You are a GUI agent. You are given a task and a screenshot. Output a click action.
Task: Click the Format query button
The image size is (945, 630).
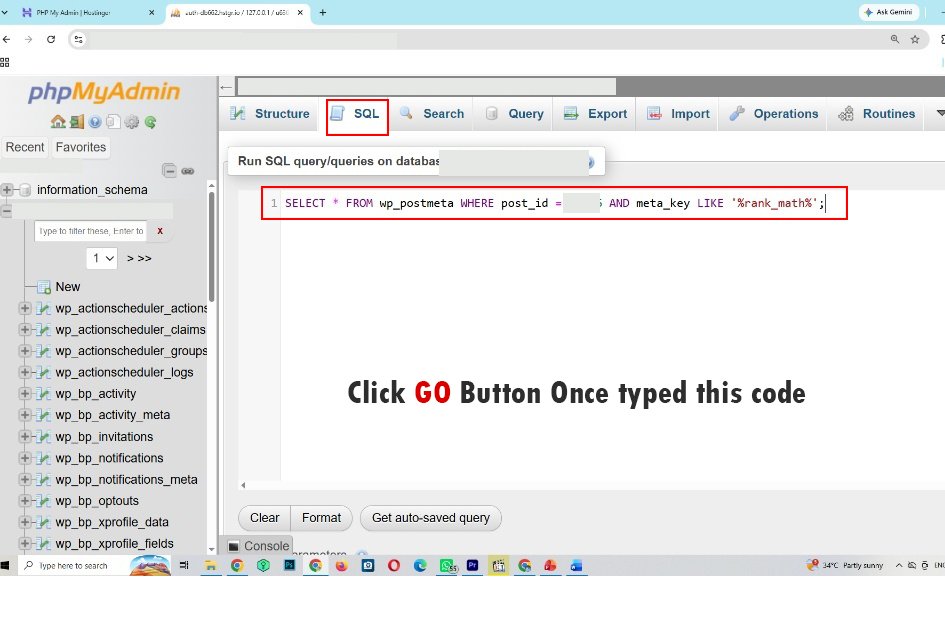321,518
